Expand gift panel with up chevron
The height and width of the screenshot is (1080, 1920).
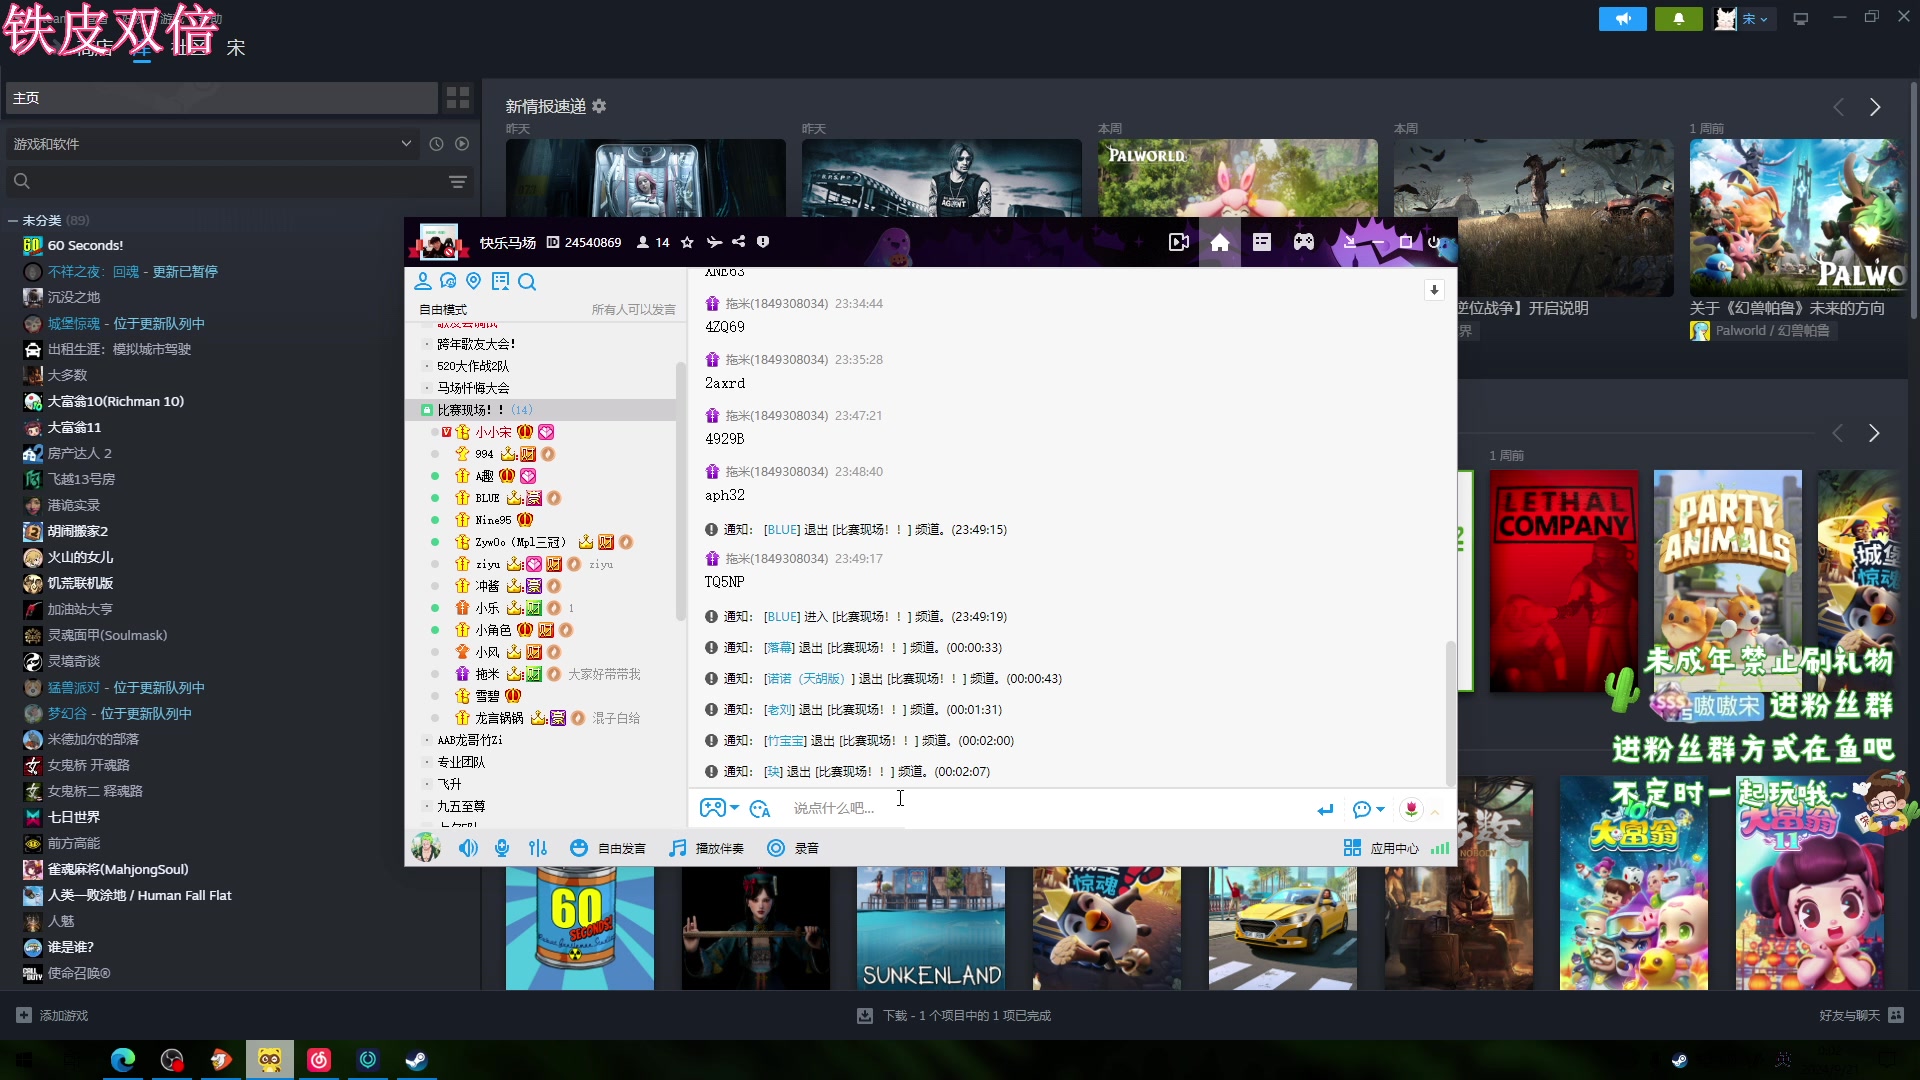[1435, 812]
